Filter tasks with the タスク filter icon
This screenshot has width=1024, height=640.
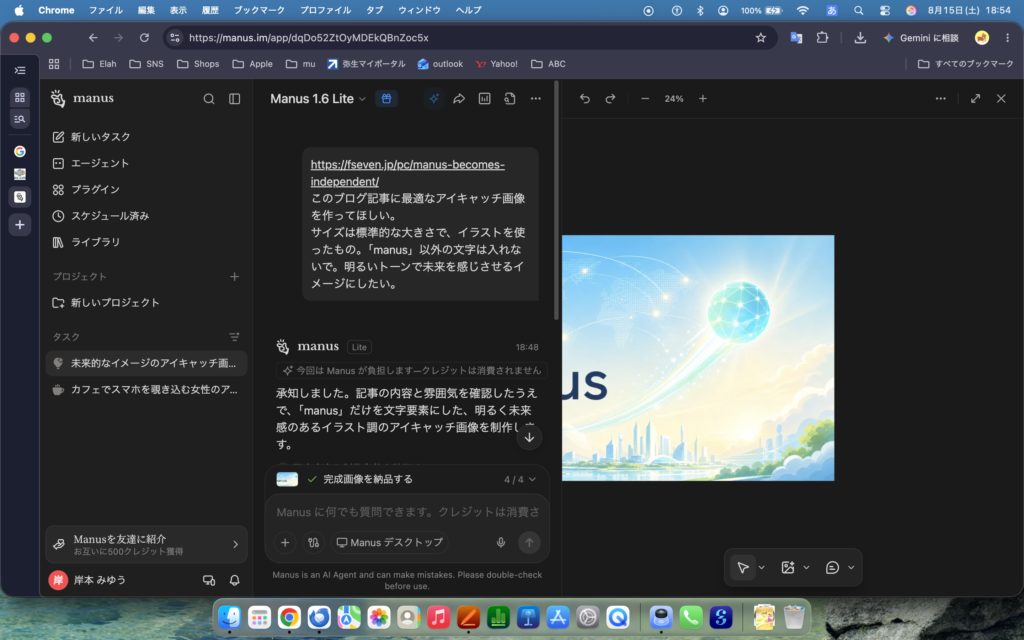[x=234, y=337]
